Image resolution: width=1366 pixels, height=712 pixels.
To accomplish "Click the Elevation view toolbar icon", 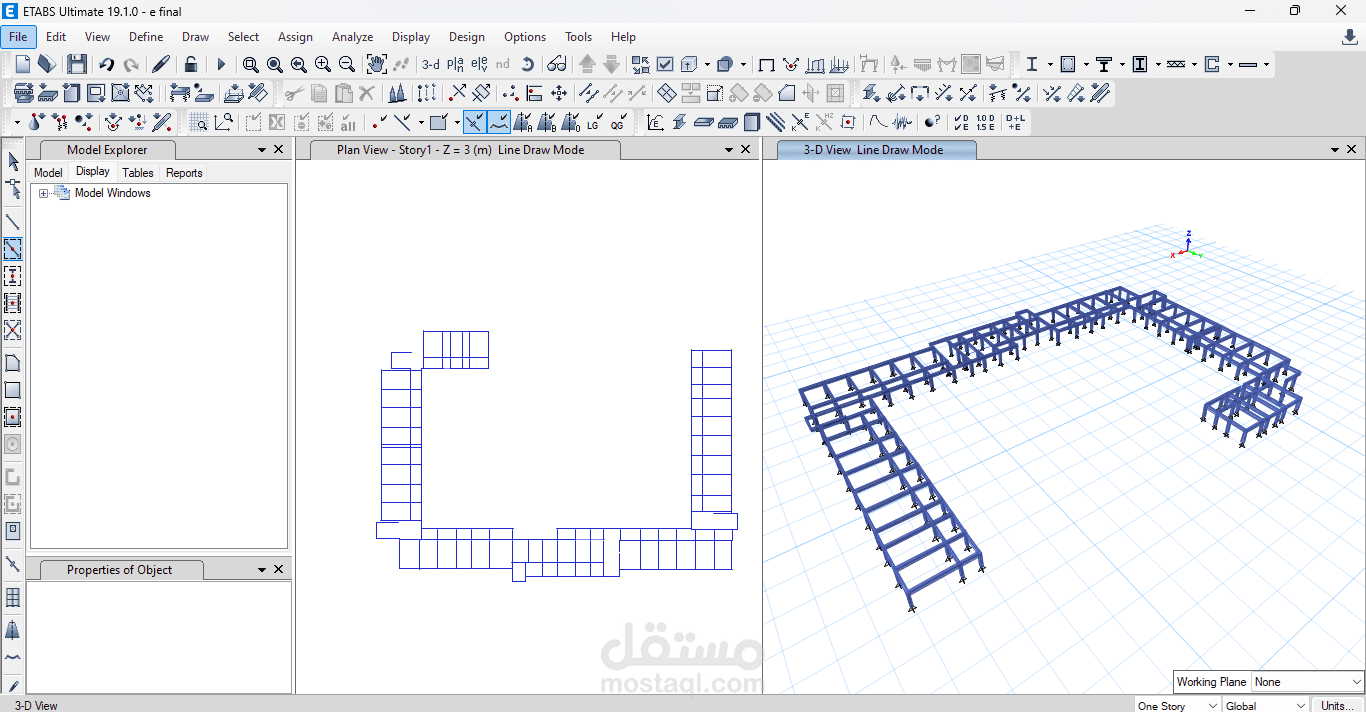I will pos(479,64).
